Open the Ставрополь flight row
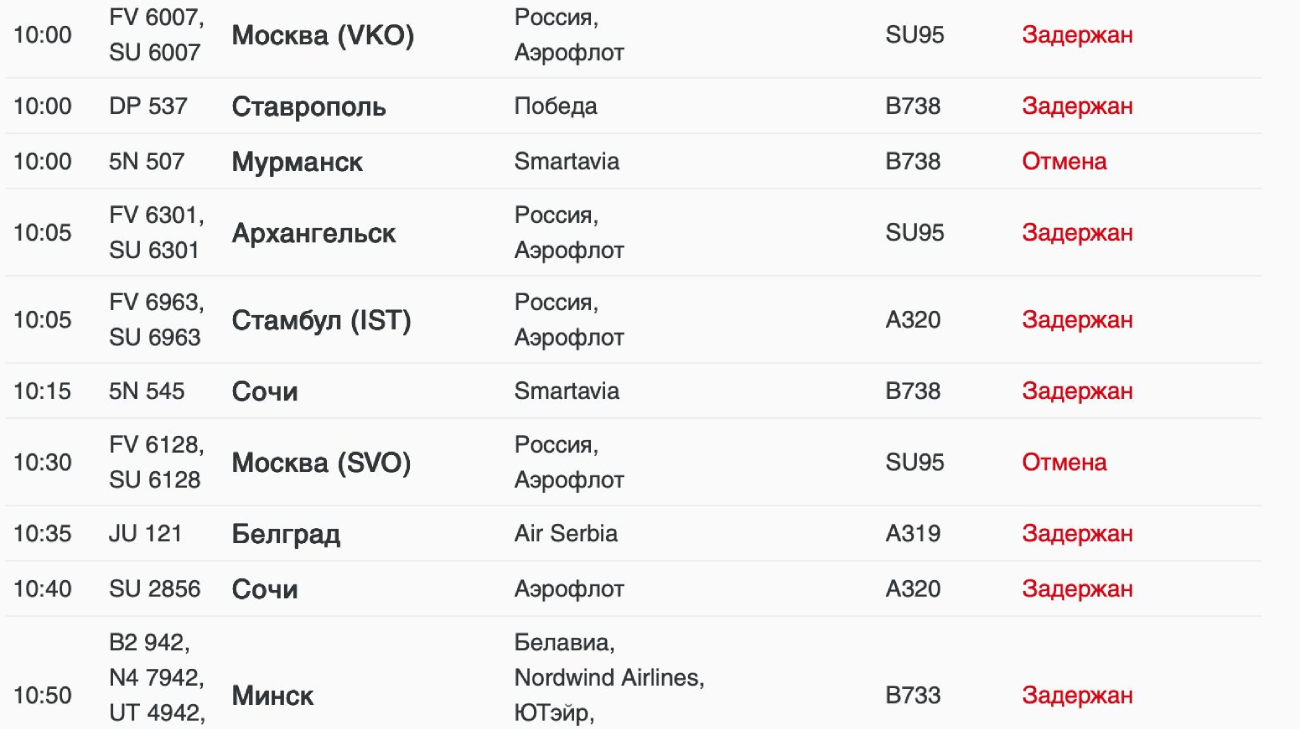The width and height of the screenshot is (1300, 729). pyautogui.click(x=308, y=107)
